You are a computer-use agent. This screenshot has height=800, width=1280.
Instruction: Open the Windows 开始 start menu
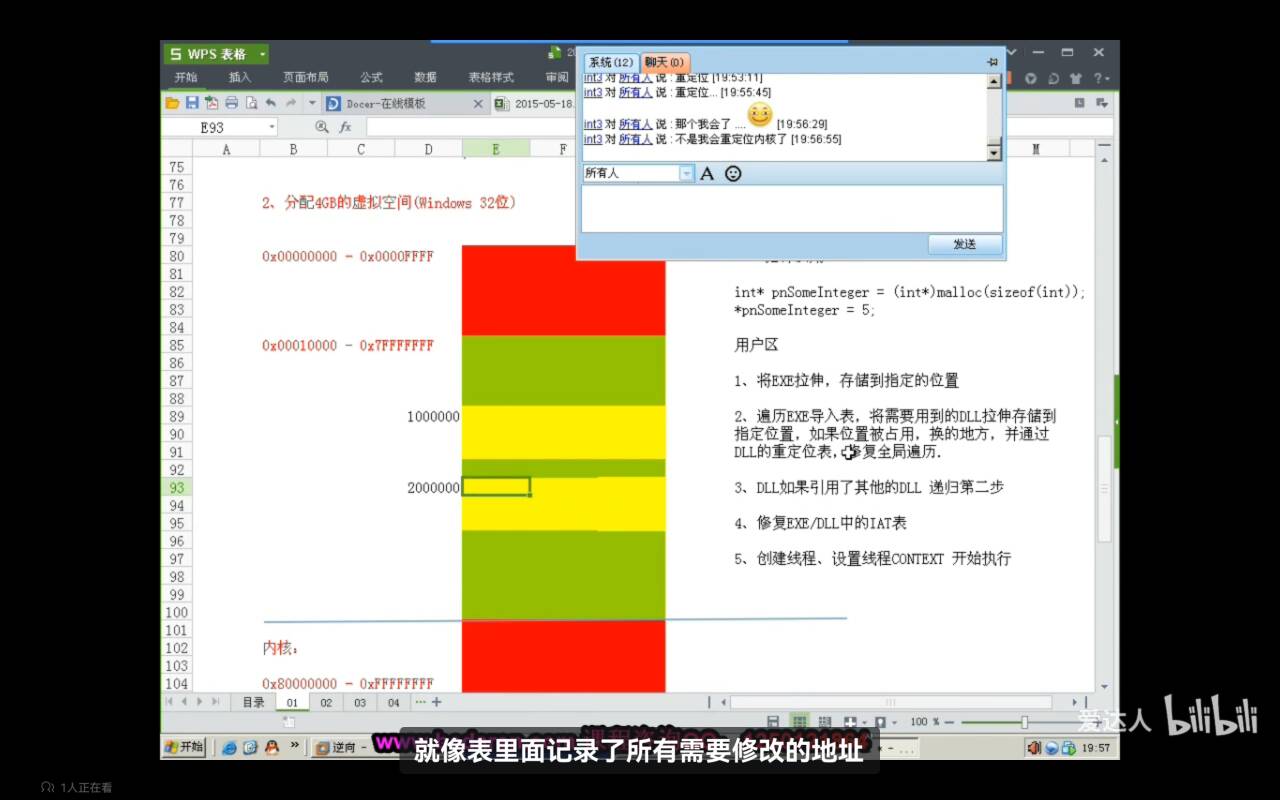pos(184,747)
